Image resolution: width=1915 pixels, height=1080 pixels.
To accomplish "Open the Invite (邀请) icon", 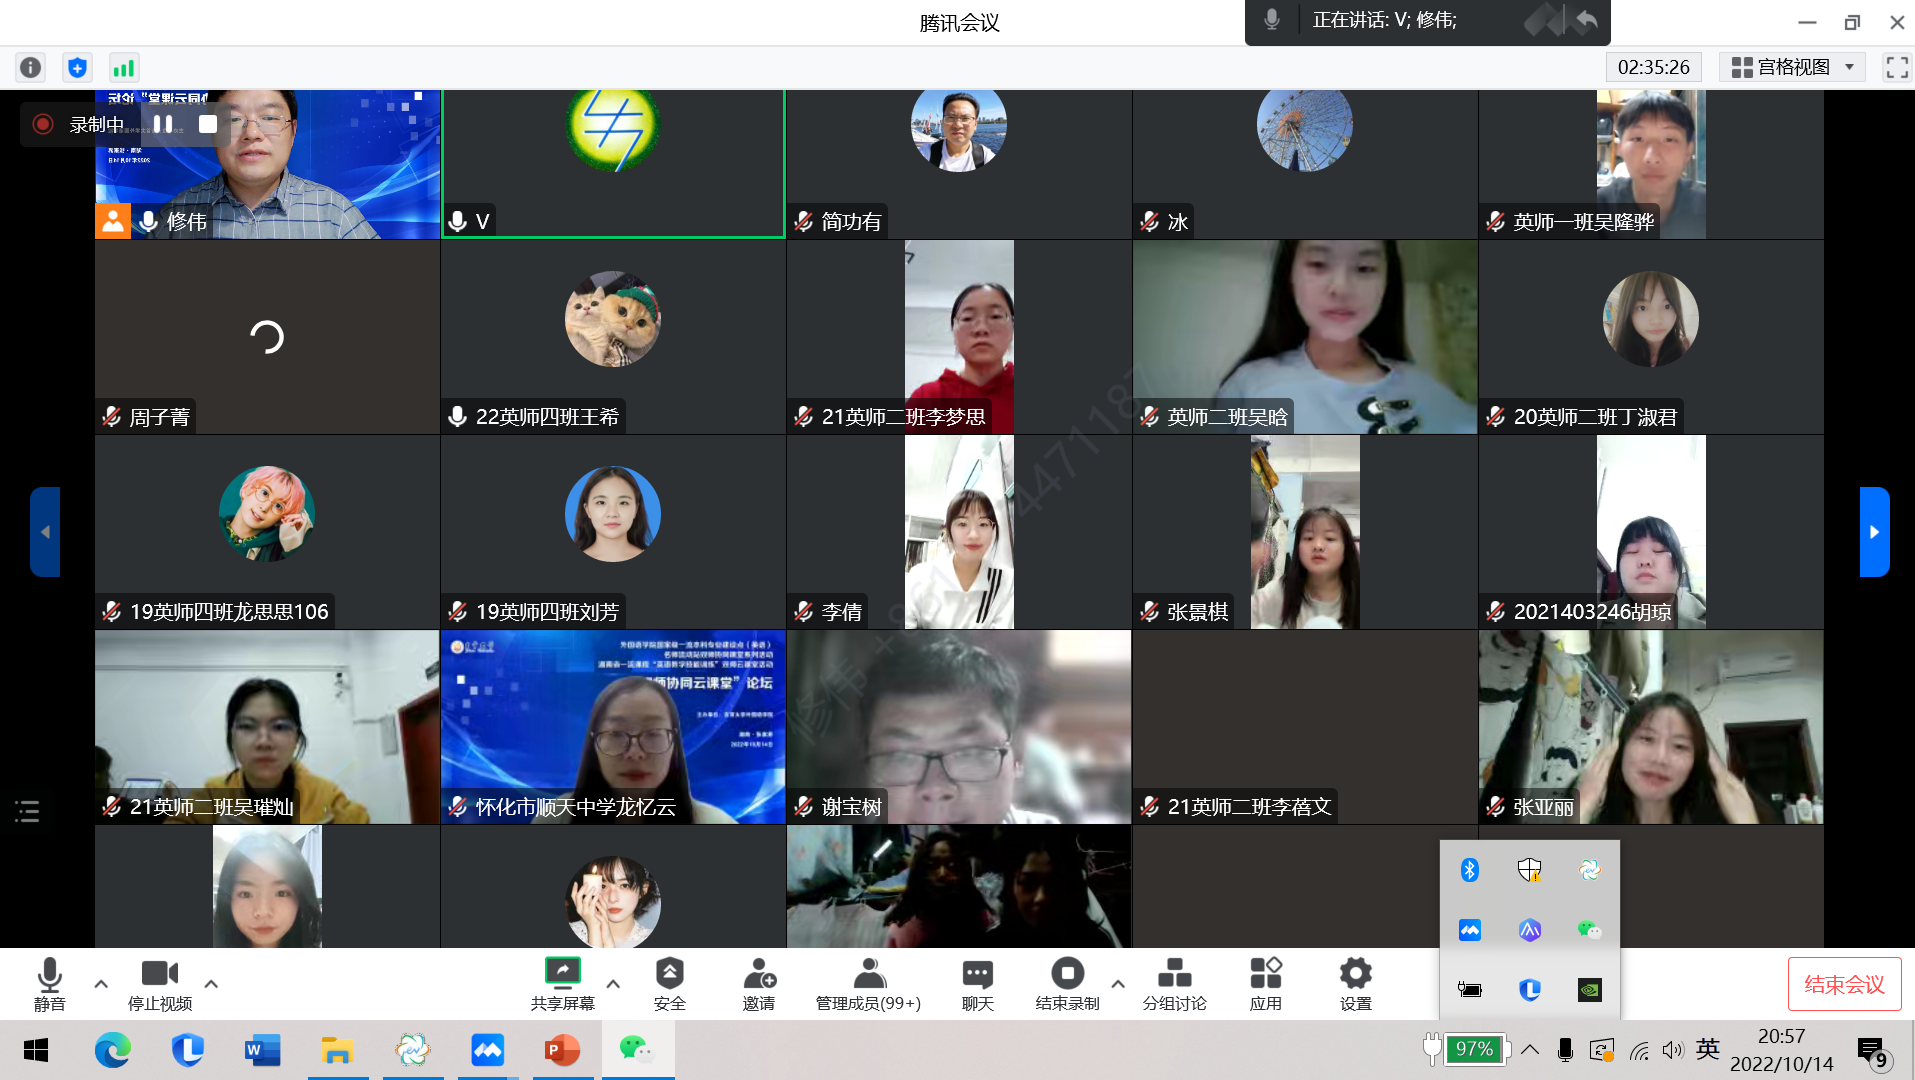I will [x=759, y=983].
